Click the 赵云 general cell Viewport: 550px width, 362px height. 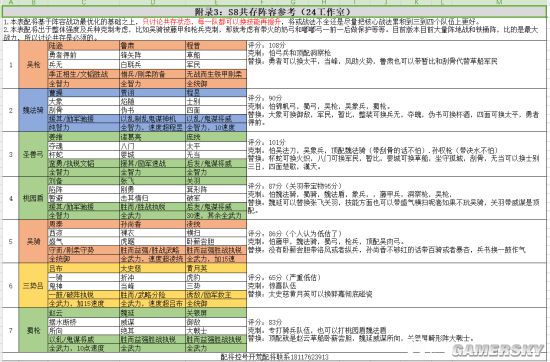click(x=83, y=313)
